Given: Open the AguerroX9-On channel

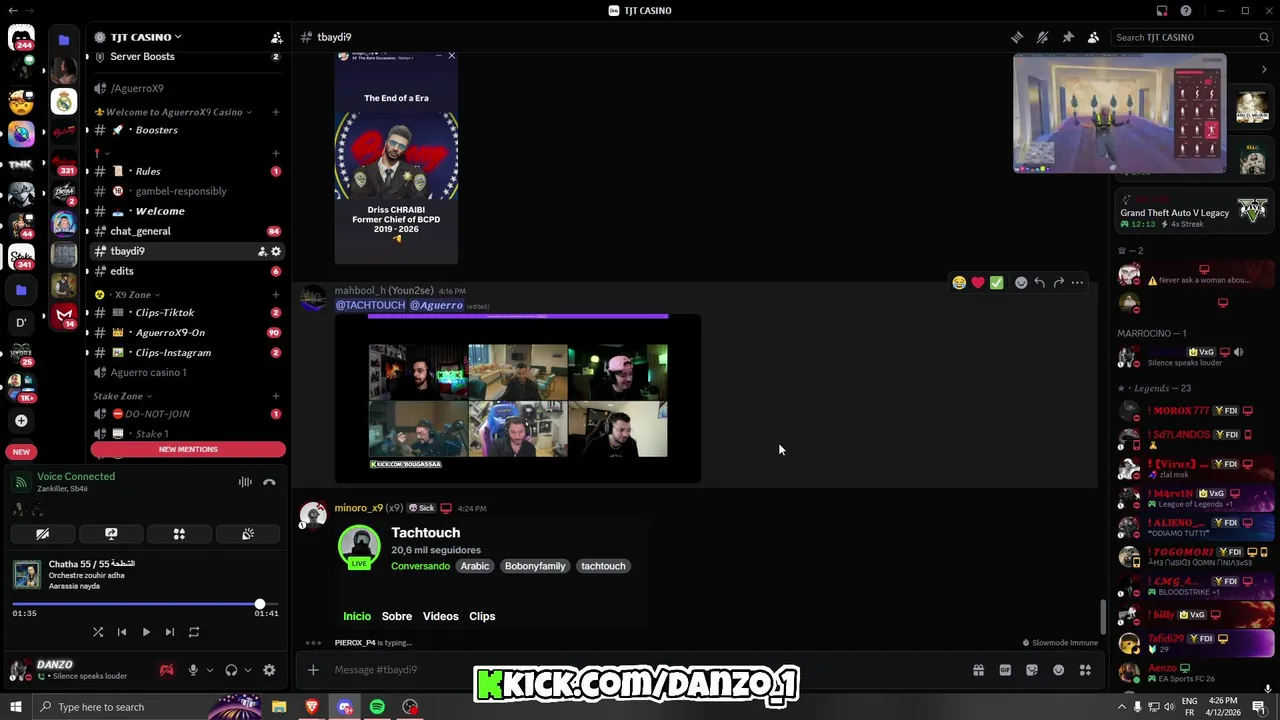Looking at the screenshot, I should click(188, 333).
